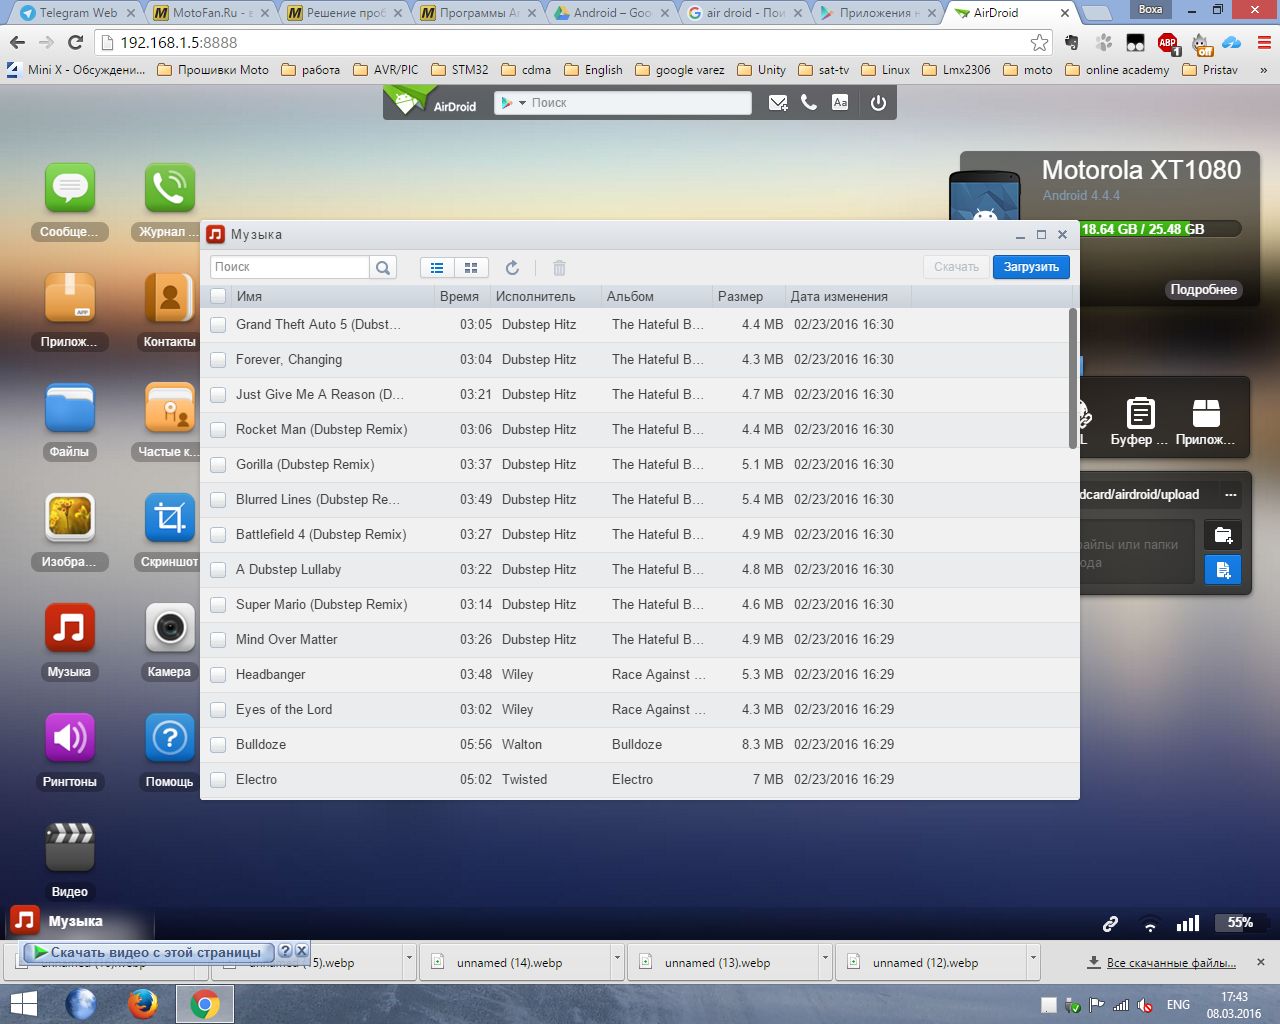Open the Буфер clipboard tool

pyautogui.click(x=1140, y=421)
